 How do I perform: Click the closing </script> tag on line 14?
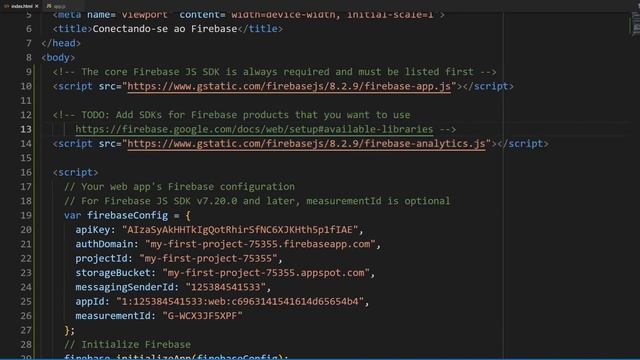(523, 144)
